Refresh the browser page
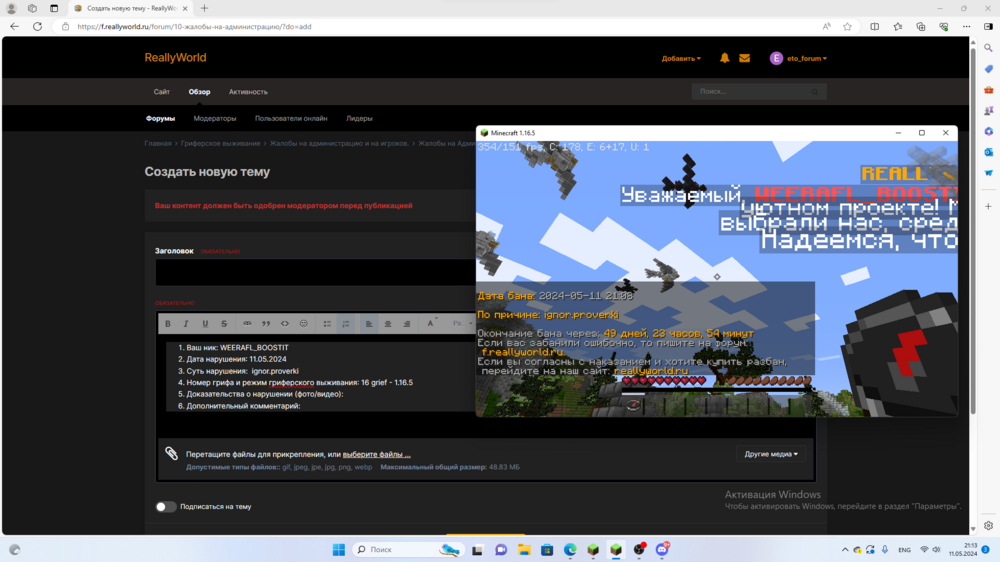 coord(38,27)
